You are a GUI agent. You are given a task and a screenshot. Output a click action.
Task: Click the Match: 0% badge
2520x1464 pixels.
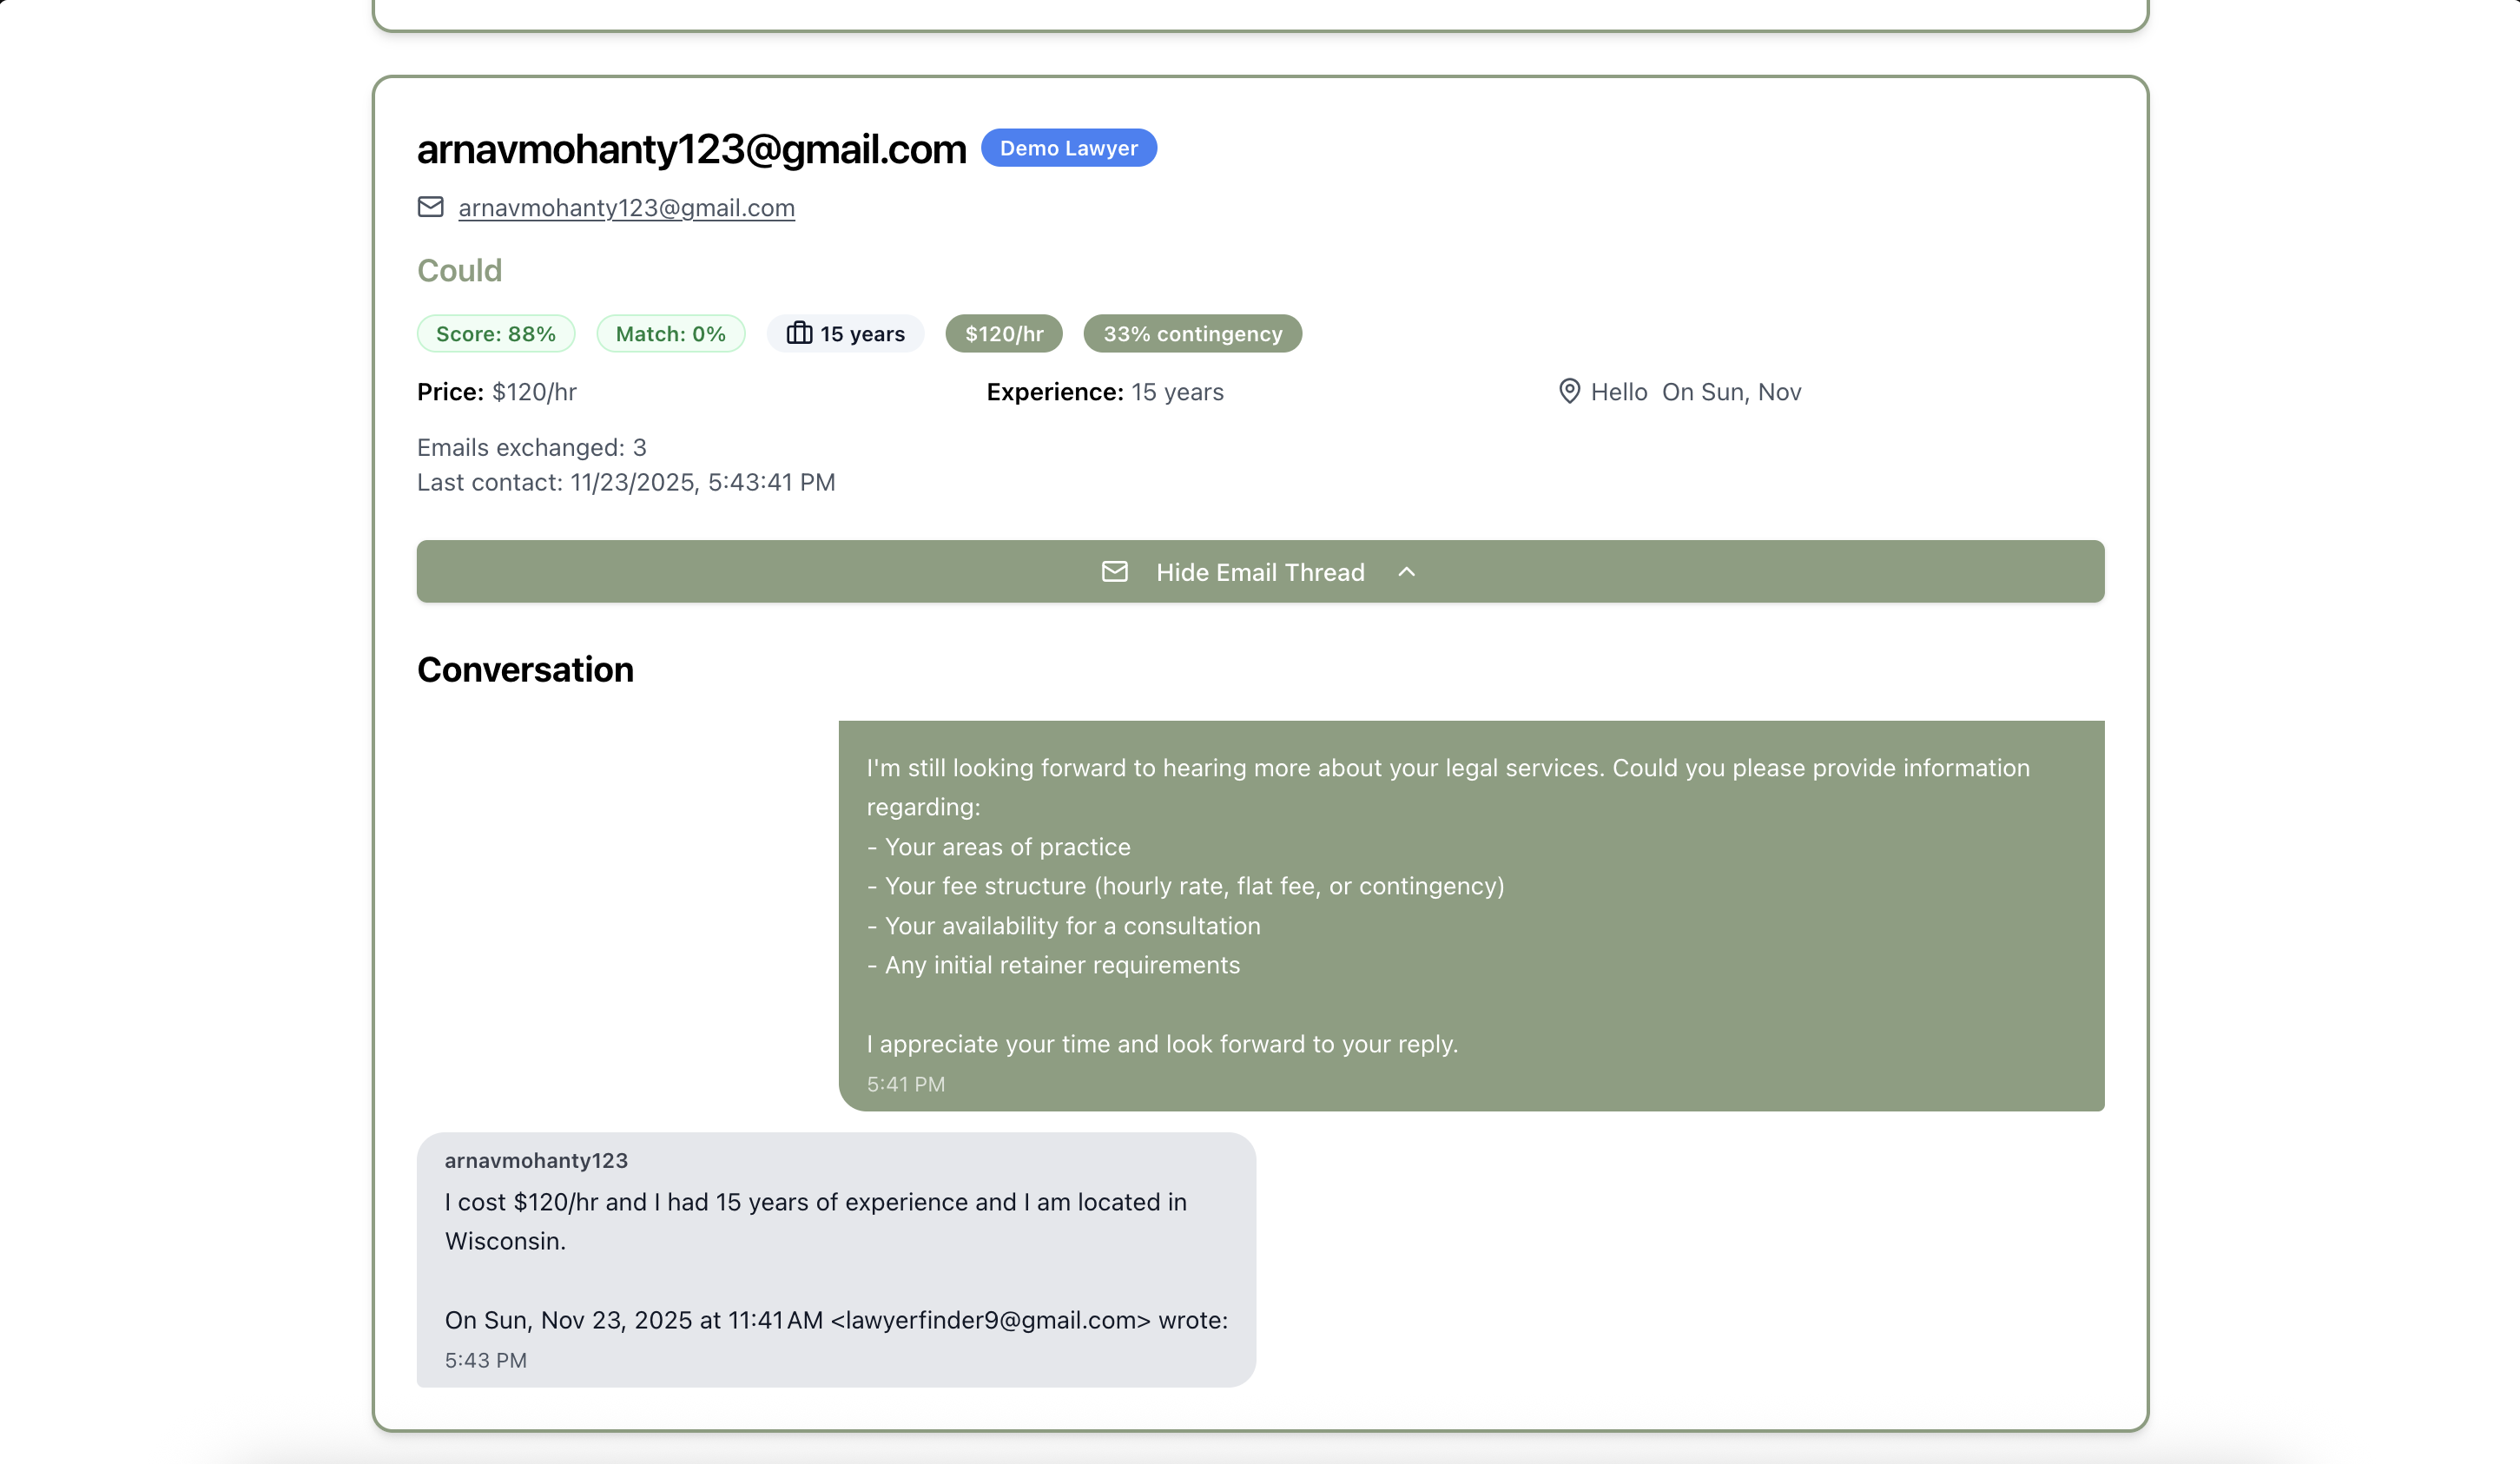click(670, 333)
